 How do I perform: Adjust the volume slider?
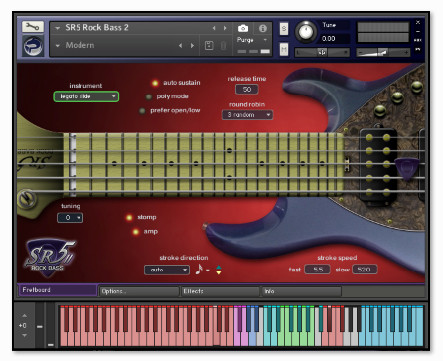tap(383, 52)
